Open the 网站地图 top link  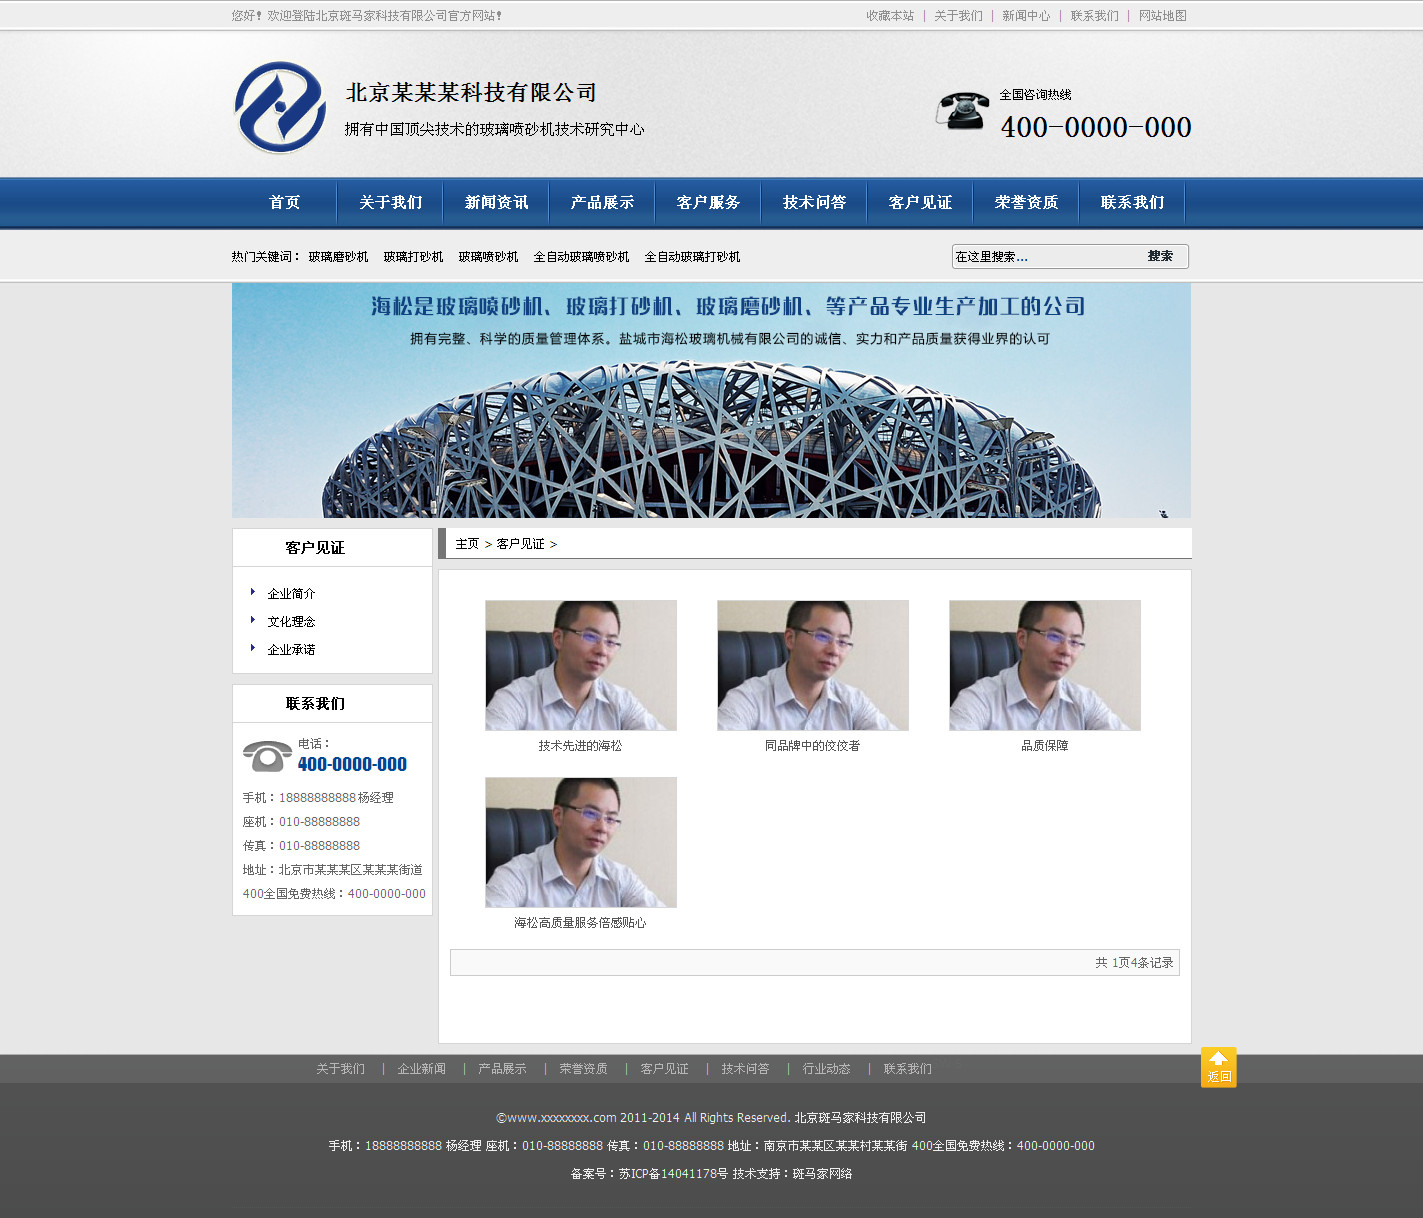pos(1162,16)
